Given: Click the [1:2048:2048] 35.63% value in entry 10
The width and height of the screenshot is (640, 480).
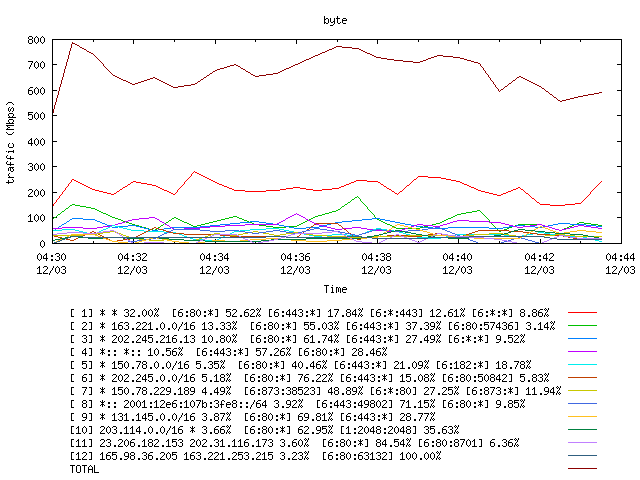Looking at the screenshot, I should [400, 430].
